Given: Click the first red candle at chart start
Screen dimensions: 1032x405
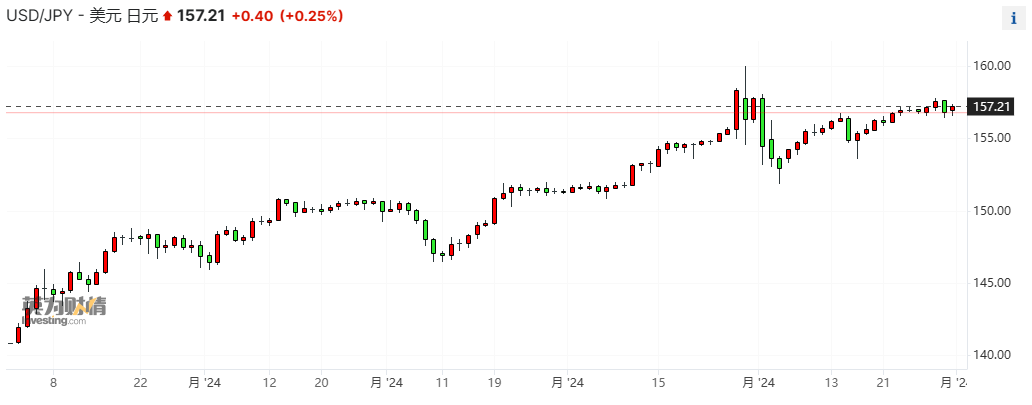Looking at the screenshot, I should click(18, 334).
